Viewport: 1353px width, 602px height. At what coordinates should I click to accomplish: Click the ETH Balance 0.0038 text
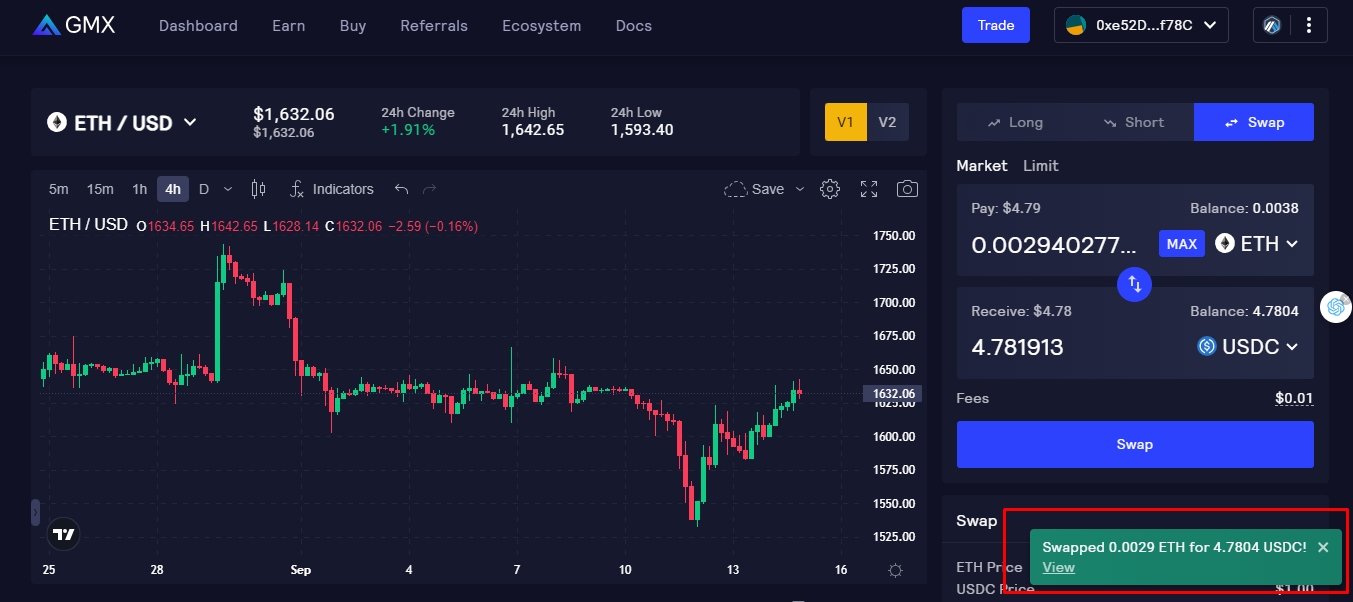tap(1244, 209)
